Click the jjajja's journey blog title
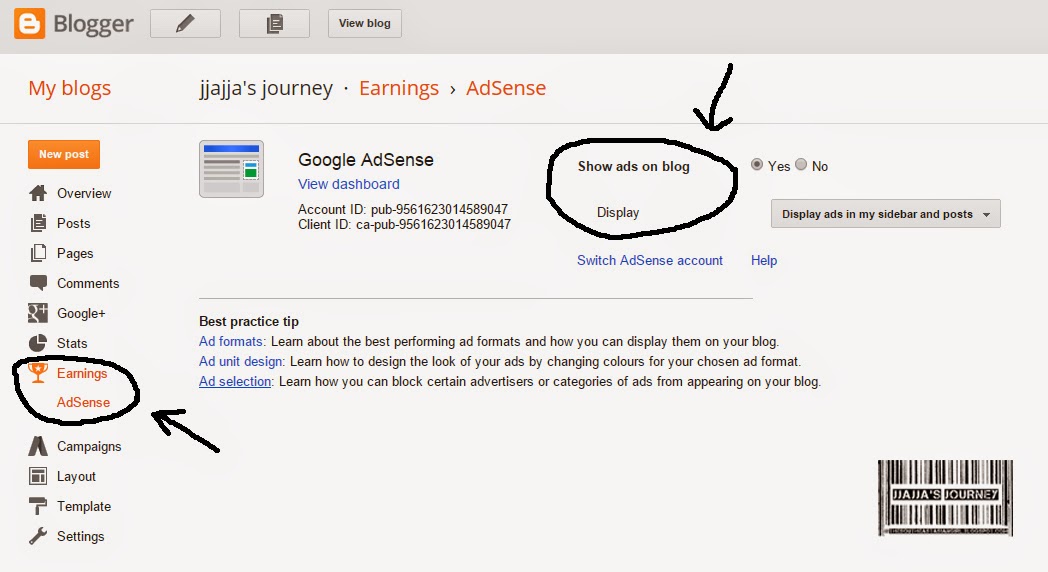 click(266, 88)
